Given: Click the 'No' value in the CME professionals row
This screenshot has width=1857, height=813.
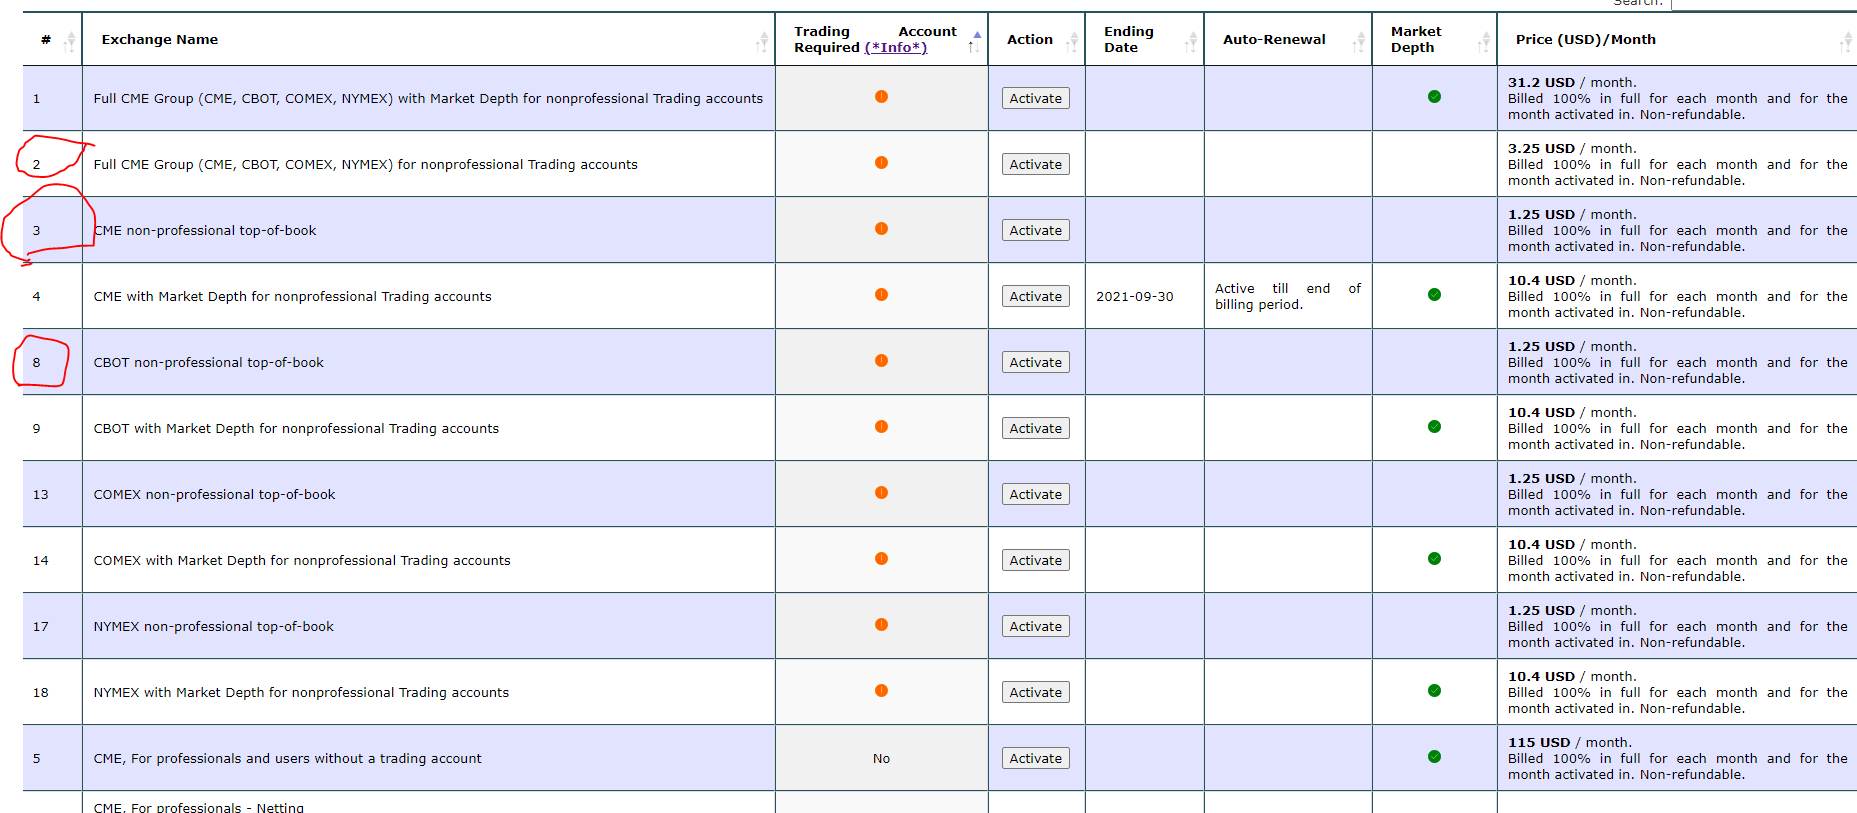Looking at the screenshot, I should coord(881,759).
